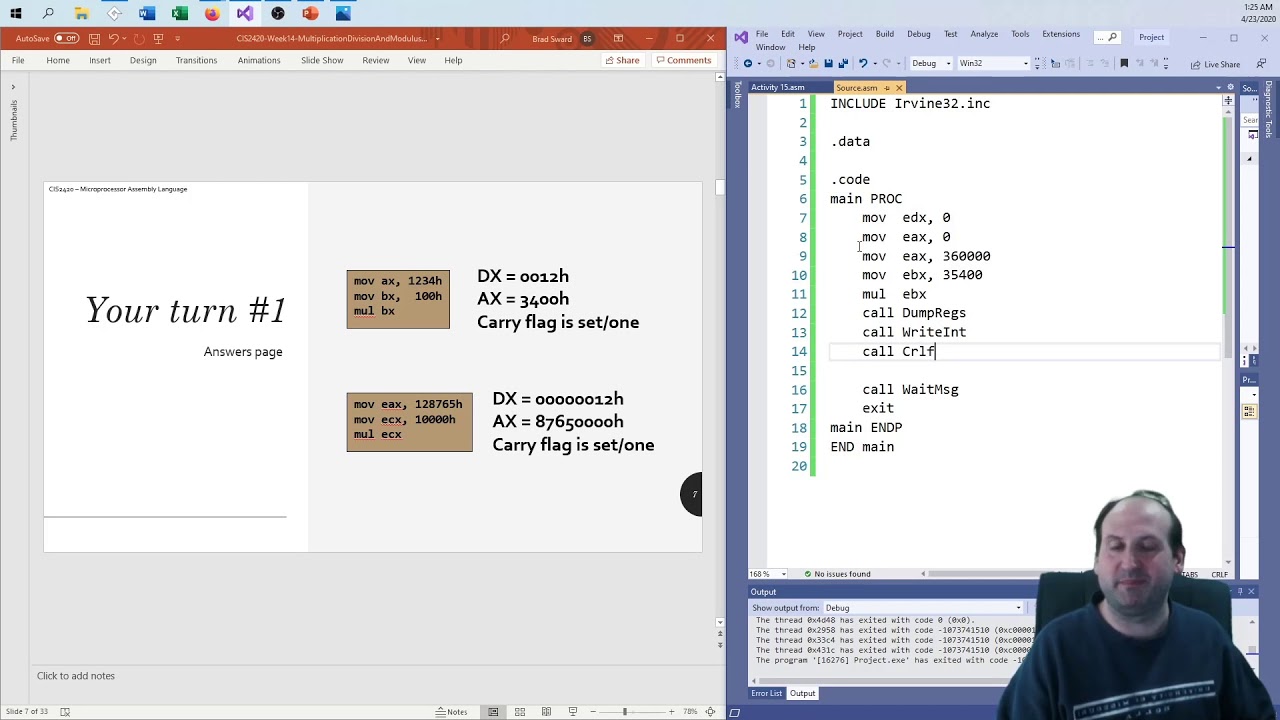This screenshot has width=1280, height=720.
Task: Pin the Source.asm tab
Action: click(x=886, y=88)
